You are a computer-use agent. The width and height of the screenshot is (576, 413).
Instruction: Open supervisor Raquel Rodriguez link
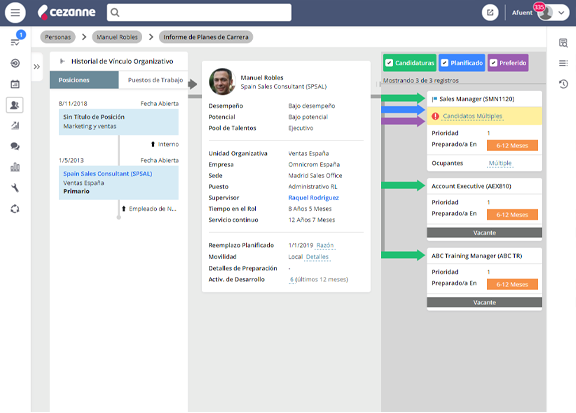313,198
